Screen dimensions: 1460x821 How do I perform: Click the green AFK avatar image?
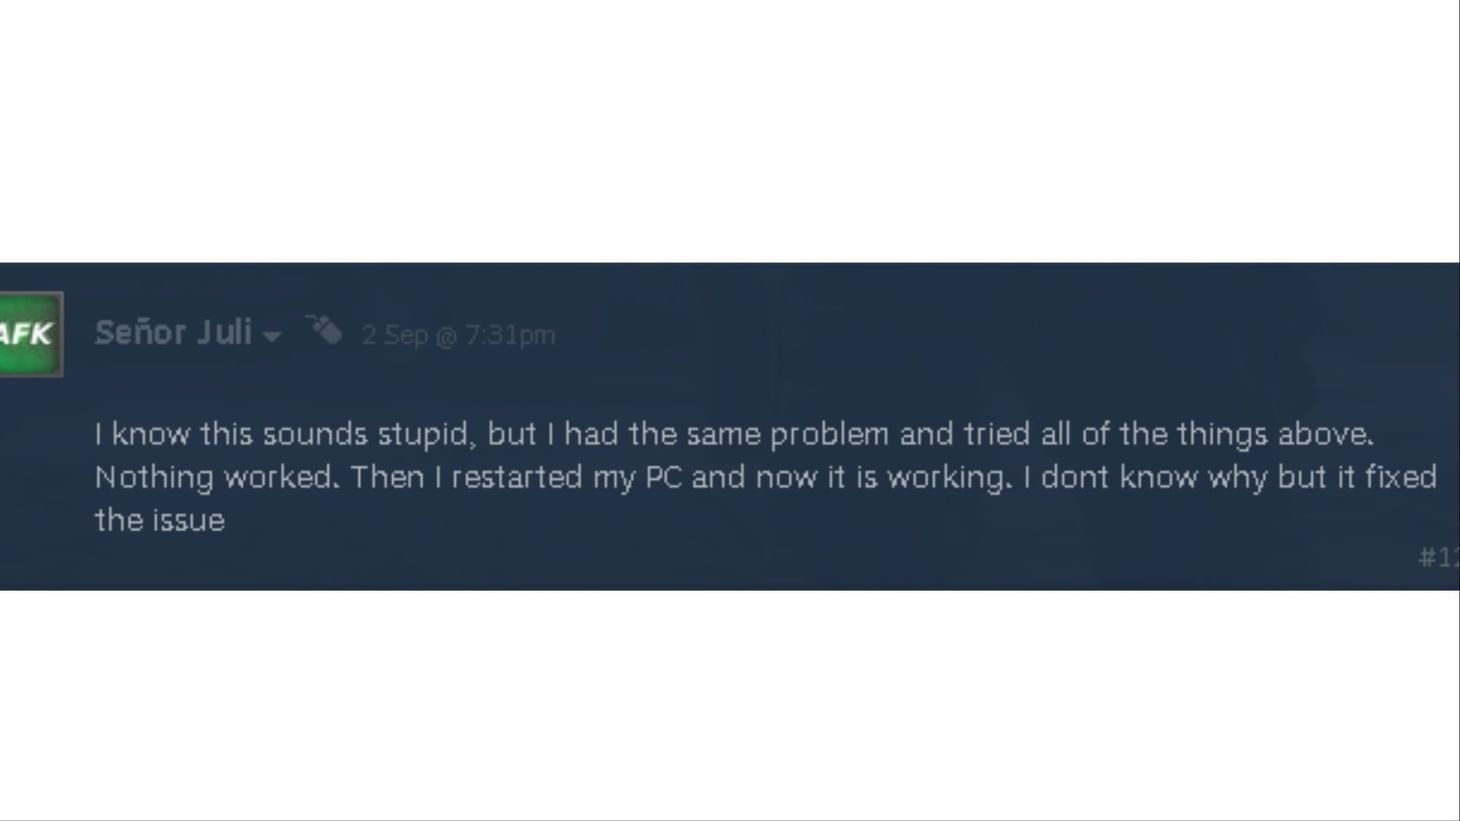click(x=29, y=334)
